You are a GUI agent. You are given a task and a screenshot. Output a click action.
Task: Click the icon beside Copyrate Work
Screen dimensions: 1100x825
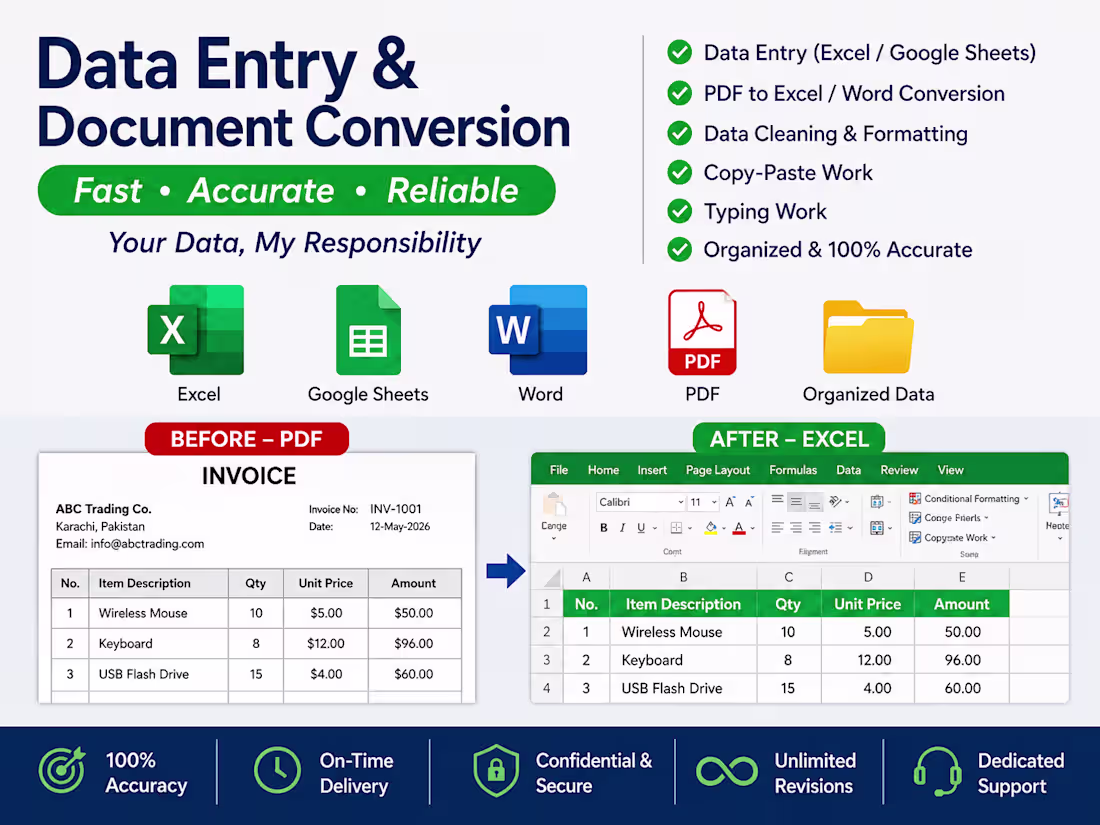915,537
